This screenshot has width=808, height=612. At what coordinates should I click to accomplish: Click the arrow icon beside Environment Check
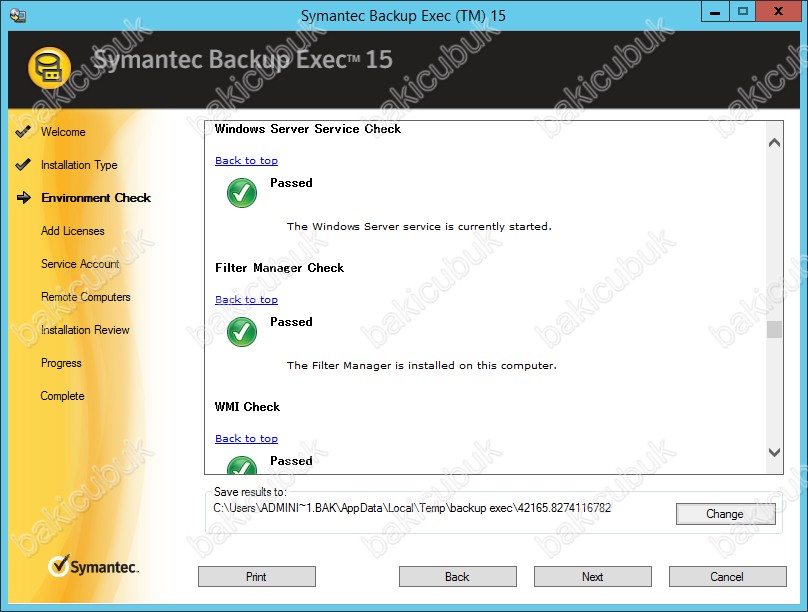[x=24, y=197]
